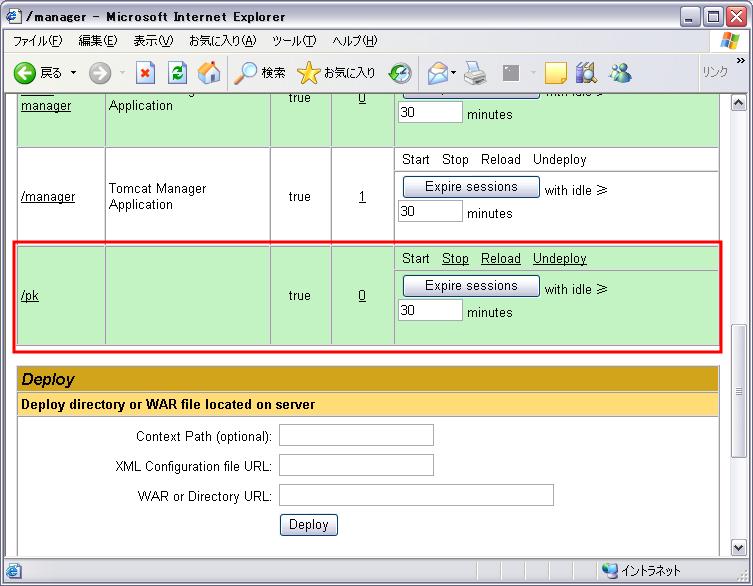Click the green Back arrow icon
Image resolution: width=753 pixels, height=586 pixels.
tap(24, 73)
